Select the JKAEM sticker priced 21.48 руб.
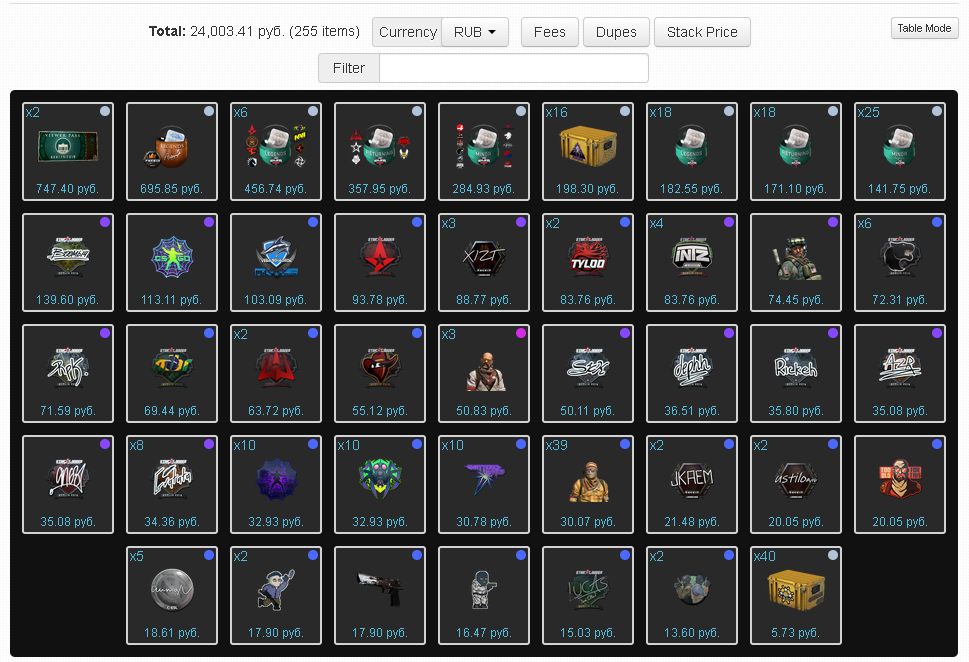 coord(692,484)
